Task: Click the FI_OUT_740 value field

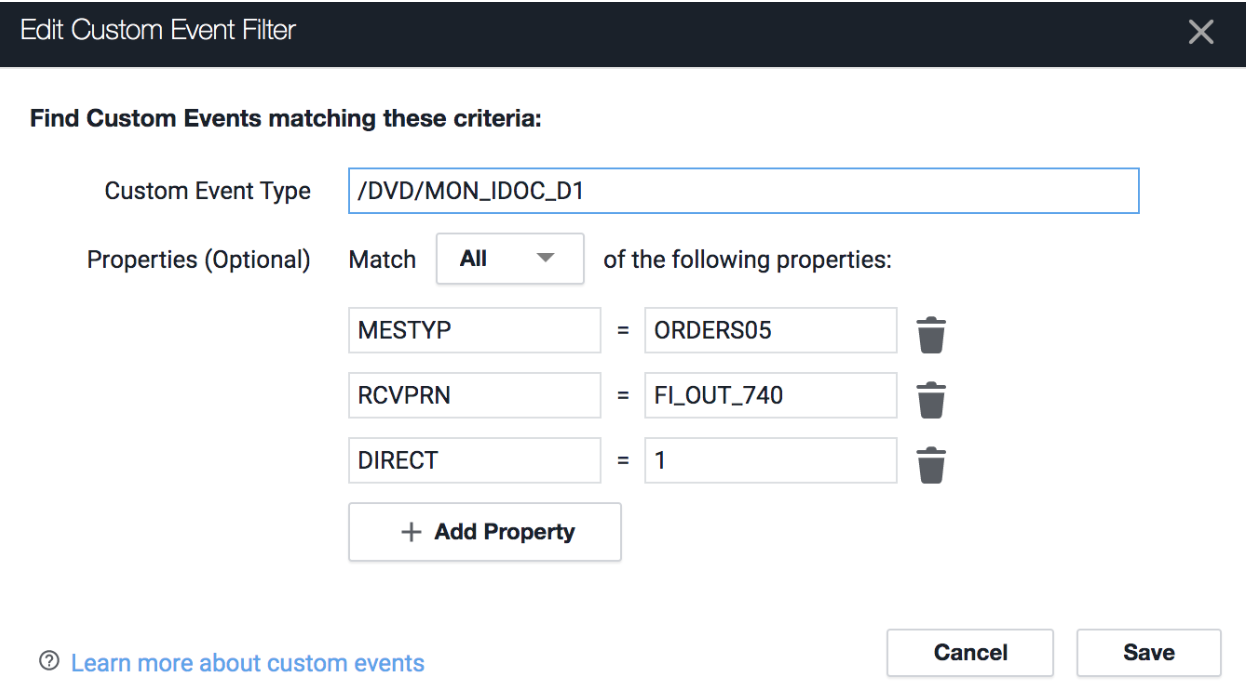Action: click(770, 396)
